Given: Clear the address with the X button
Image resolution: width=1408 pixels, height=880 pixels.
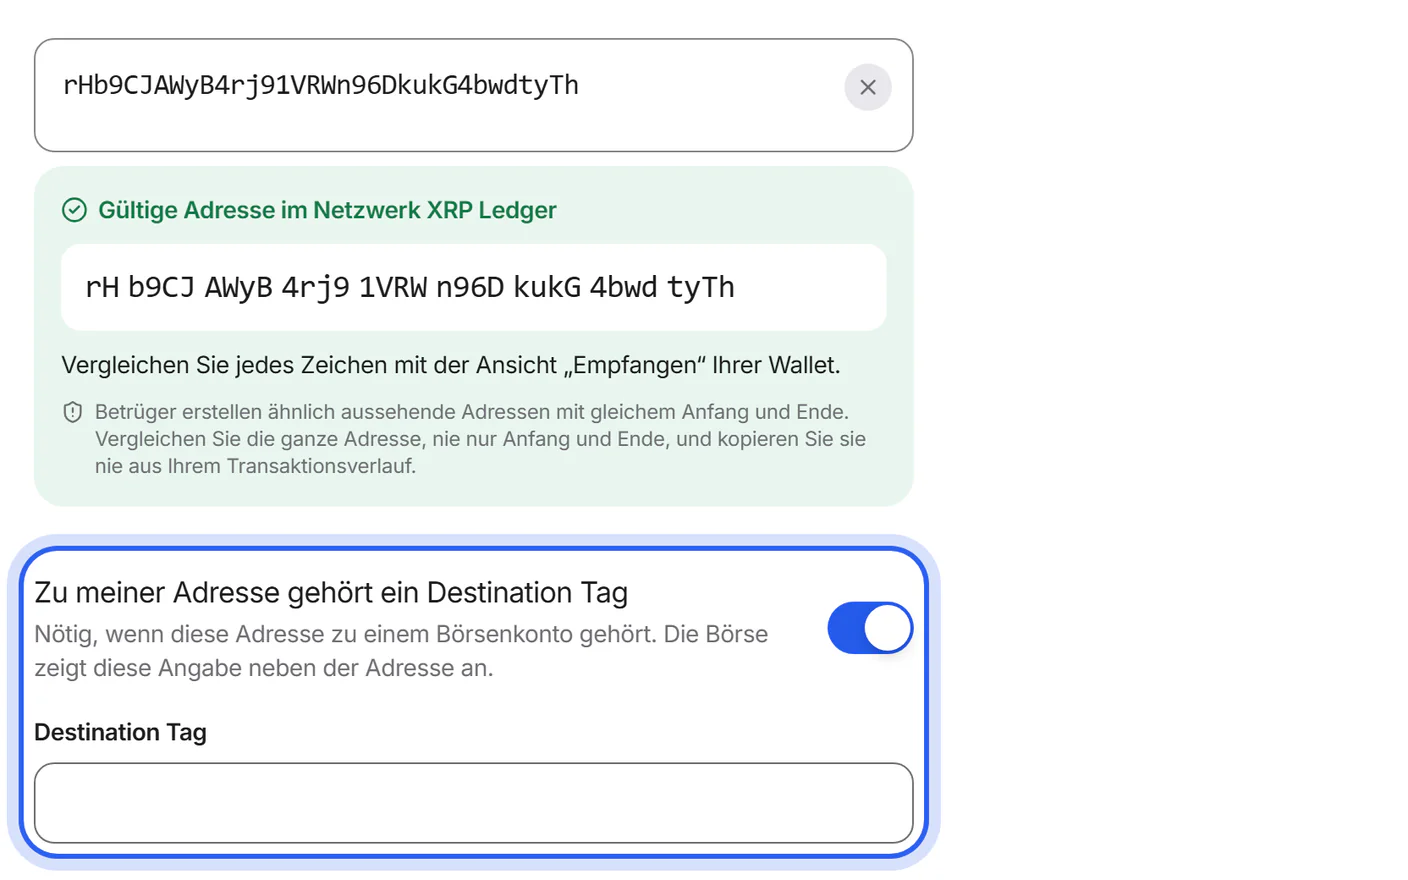Looking at the screenshot, I should [x=867, y=87].
